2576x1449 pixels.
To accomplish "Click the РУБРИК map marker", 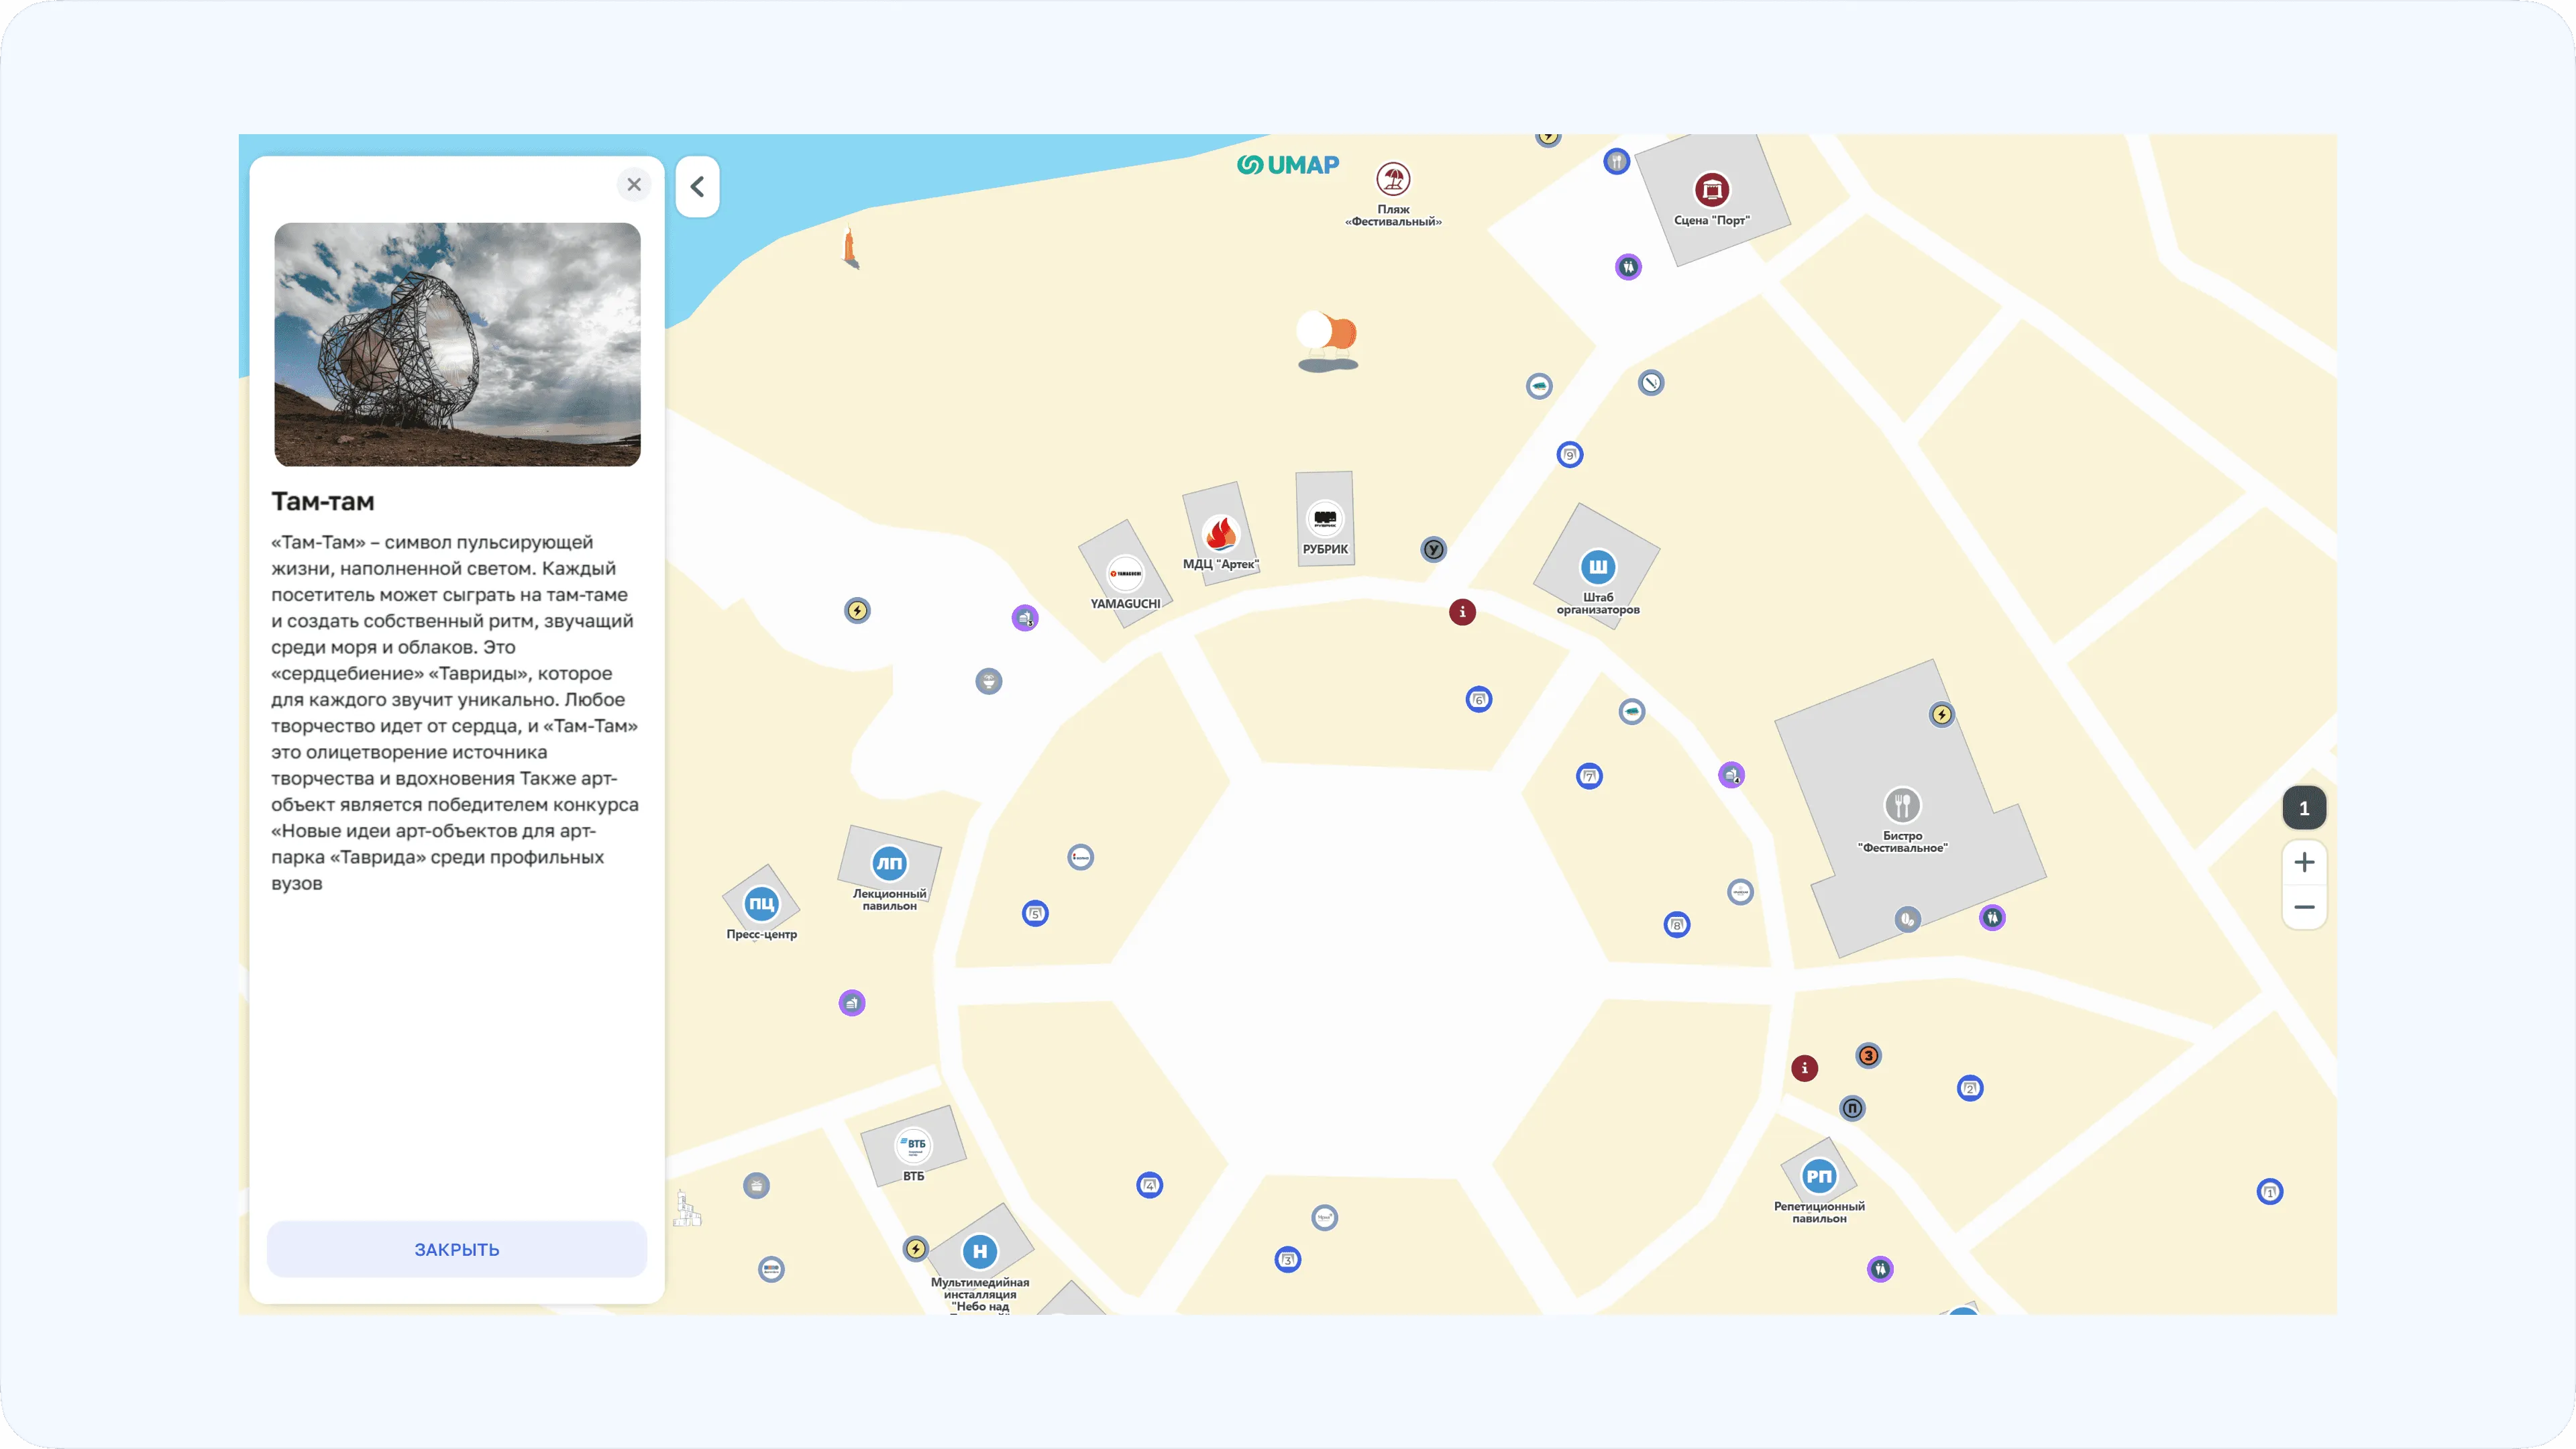I will 1325,518.
